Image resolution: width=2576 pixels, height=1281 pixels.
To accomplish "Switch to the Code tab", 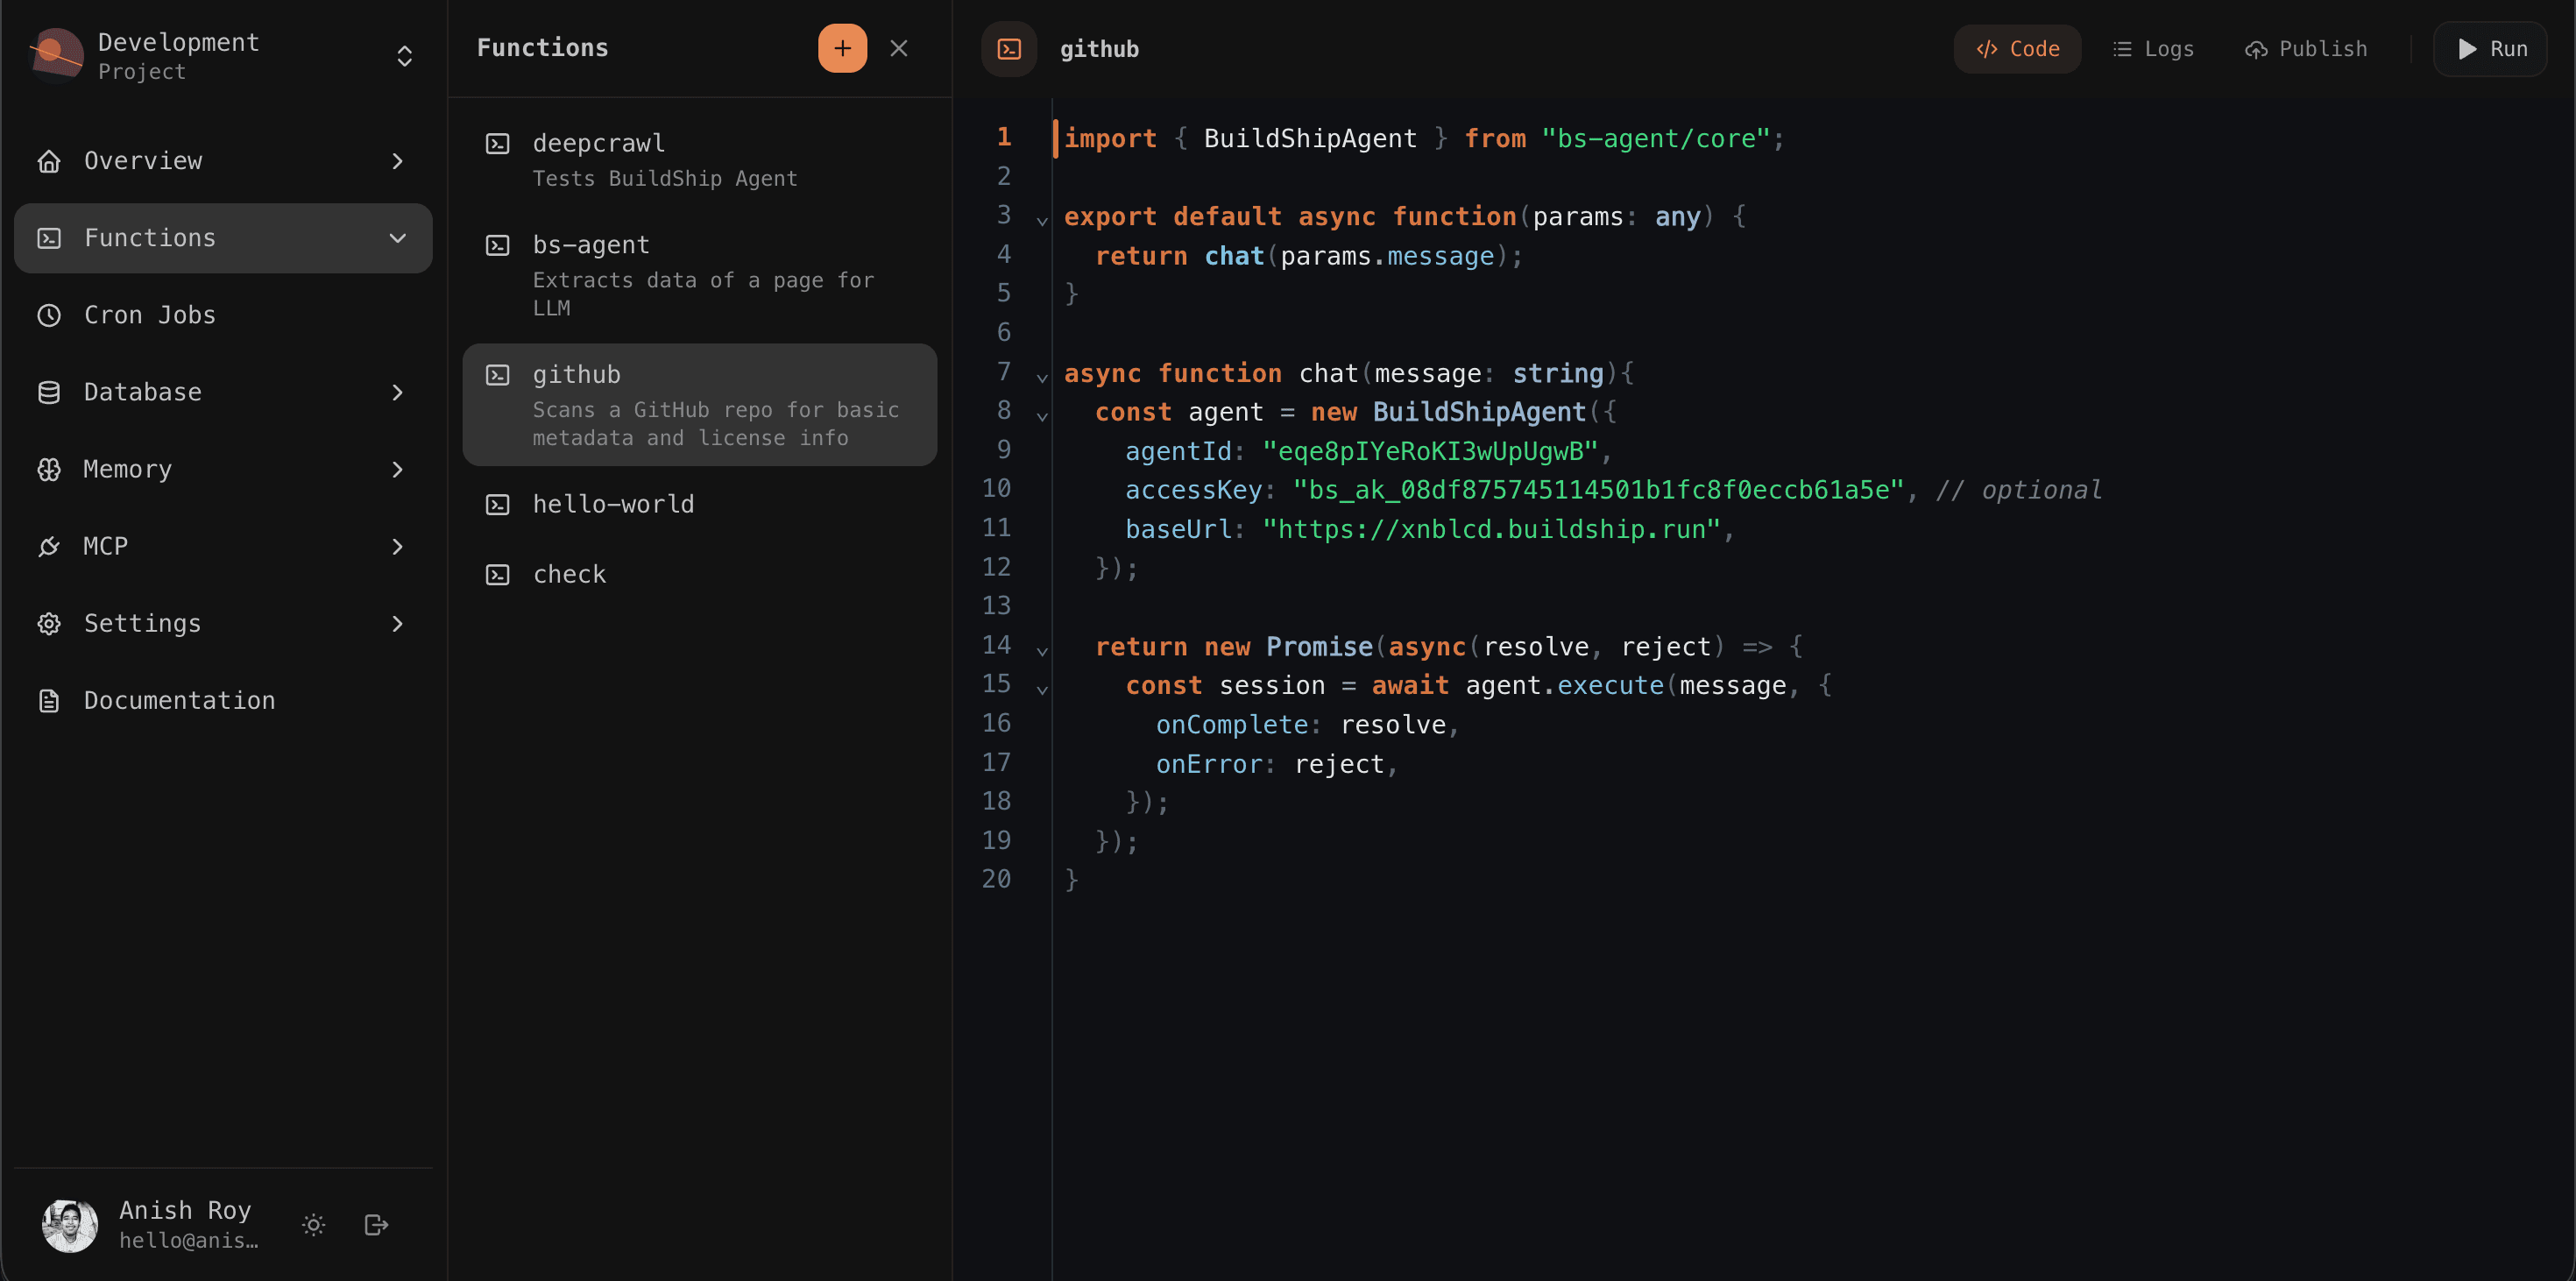I will tap(2016, 48).
